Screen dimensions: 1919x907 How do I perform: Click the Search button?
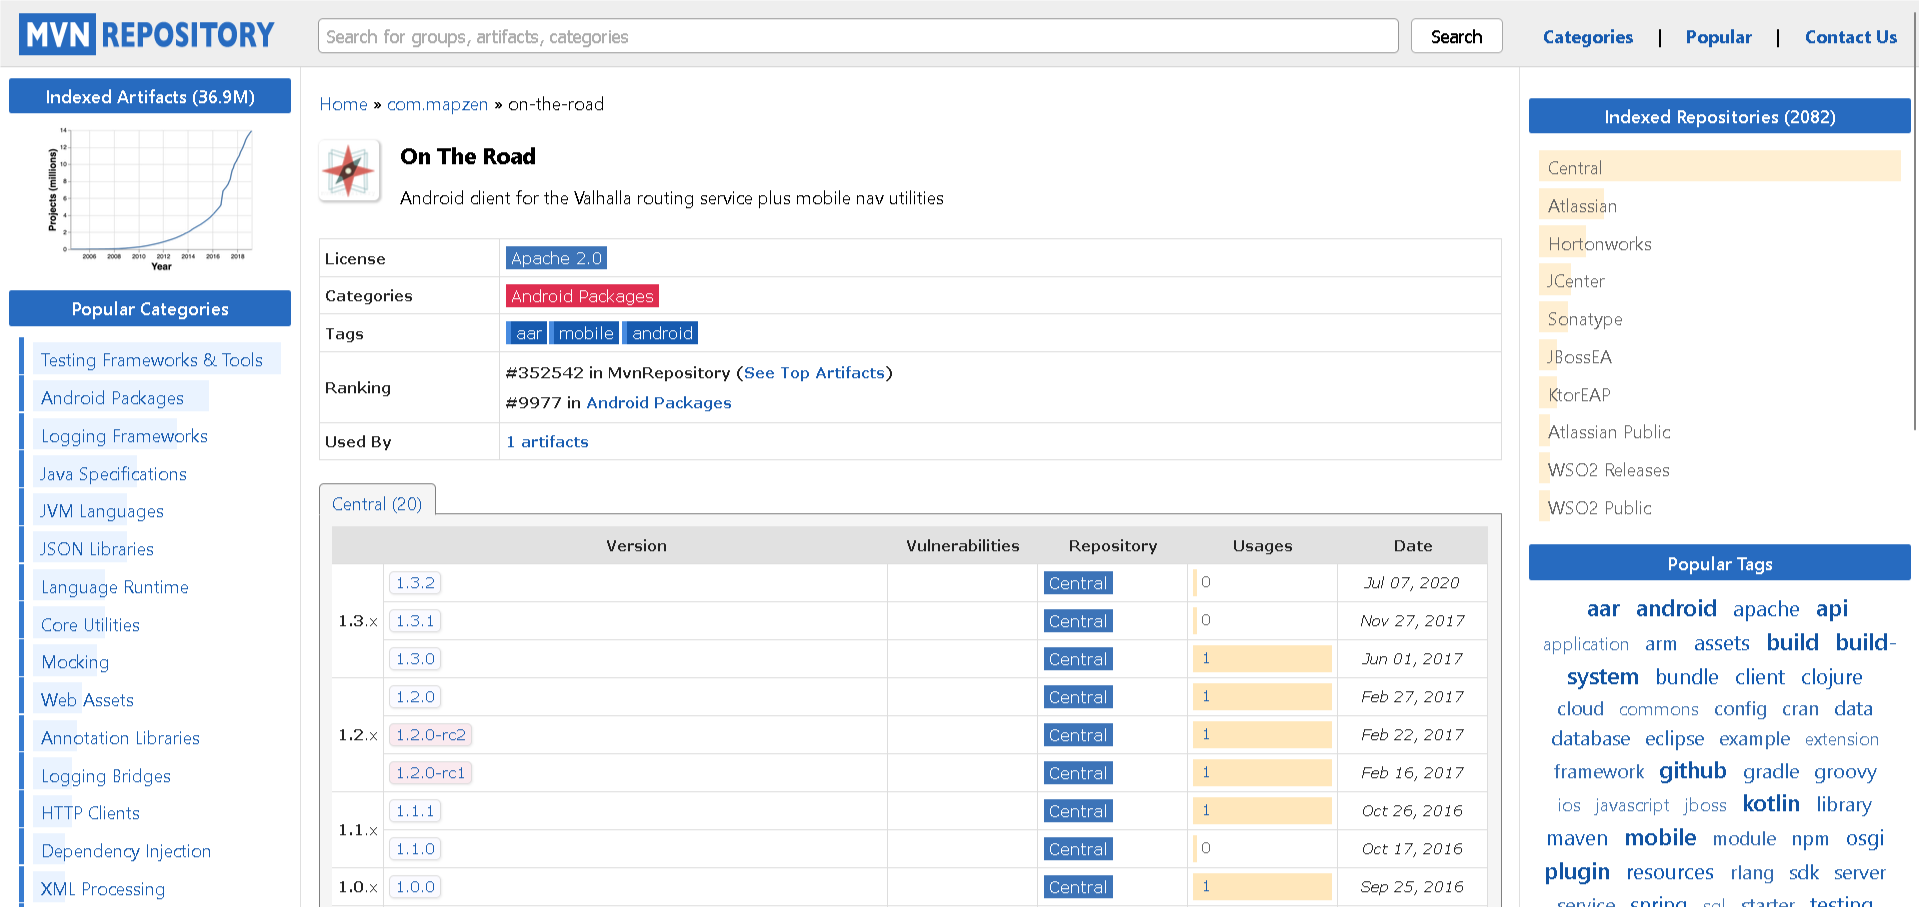point(1456,37)
